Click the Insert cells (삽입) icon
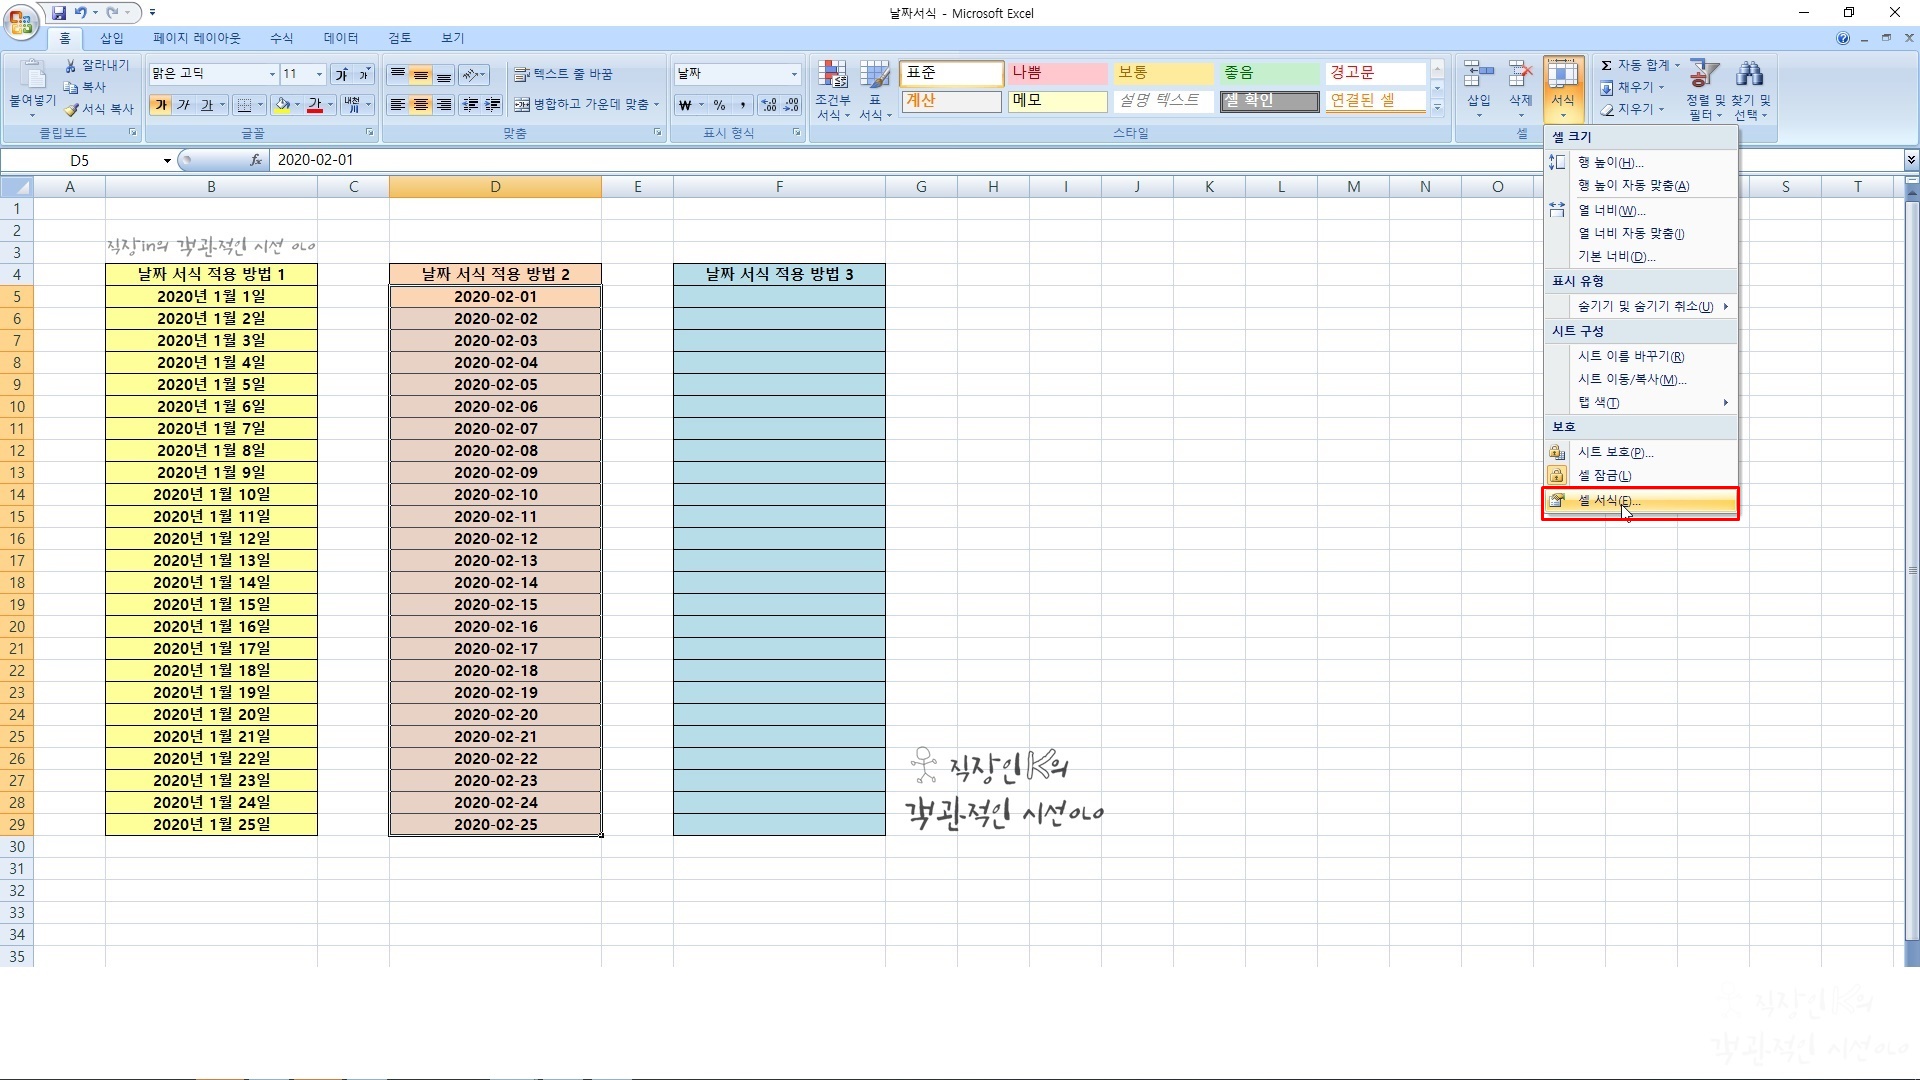The width and height of the screenshot is (1920, 1080). [x=1478, y=75]
